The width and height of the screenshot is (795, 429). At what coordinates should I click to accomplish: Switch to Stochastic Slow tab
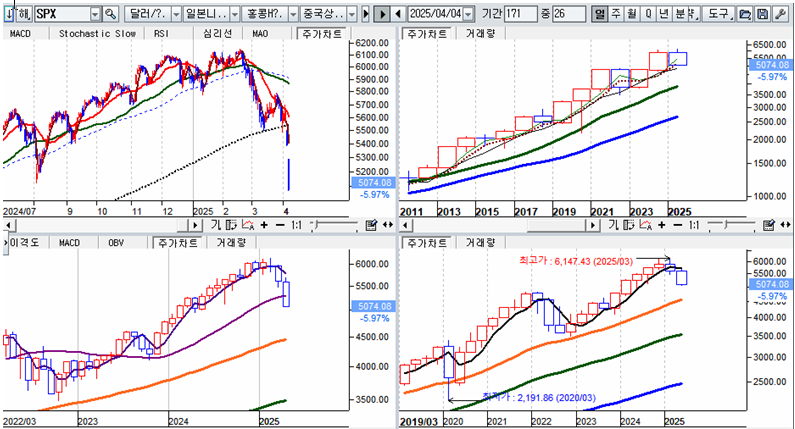coord(97,34)
